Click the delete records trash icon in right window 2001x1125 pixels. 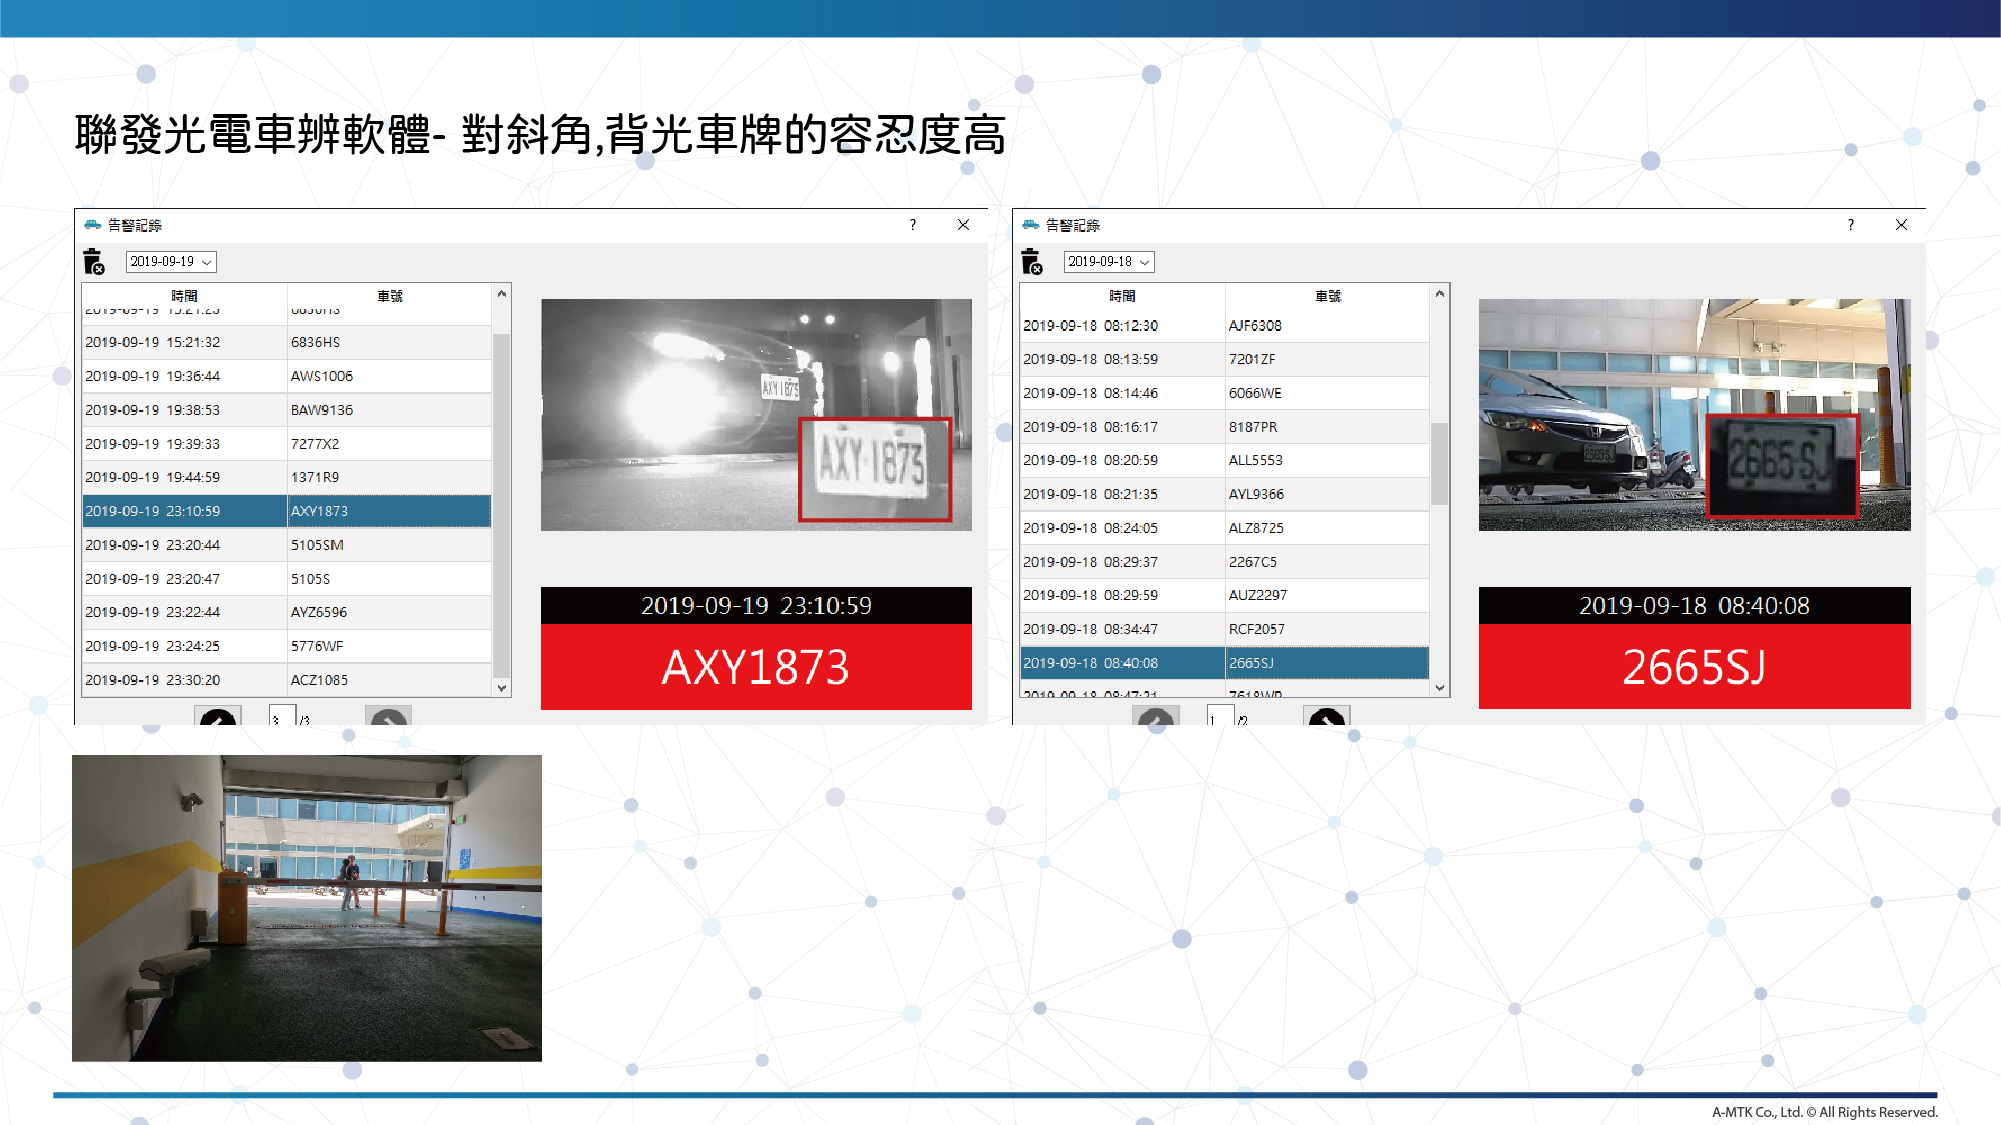1032,262
